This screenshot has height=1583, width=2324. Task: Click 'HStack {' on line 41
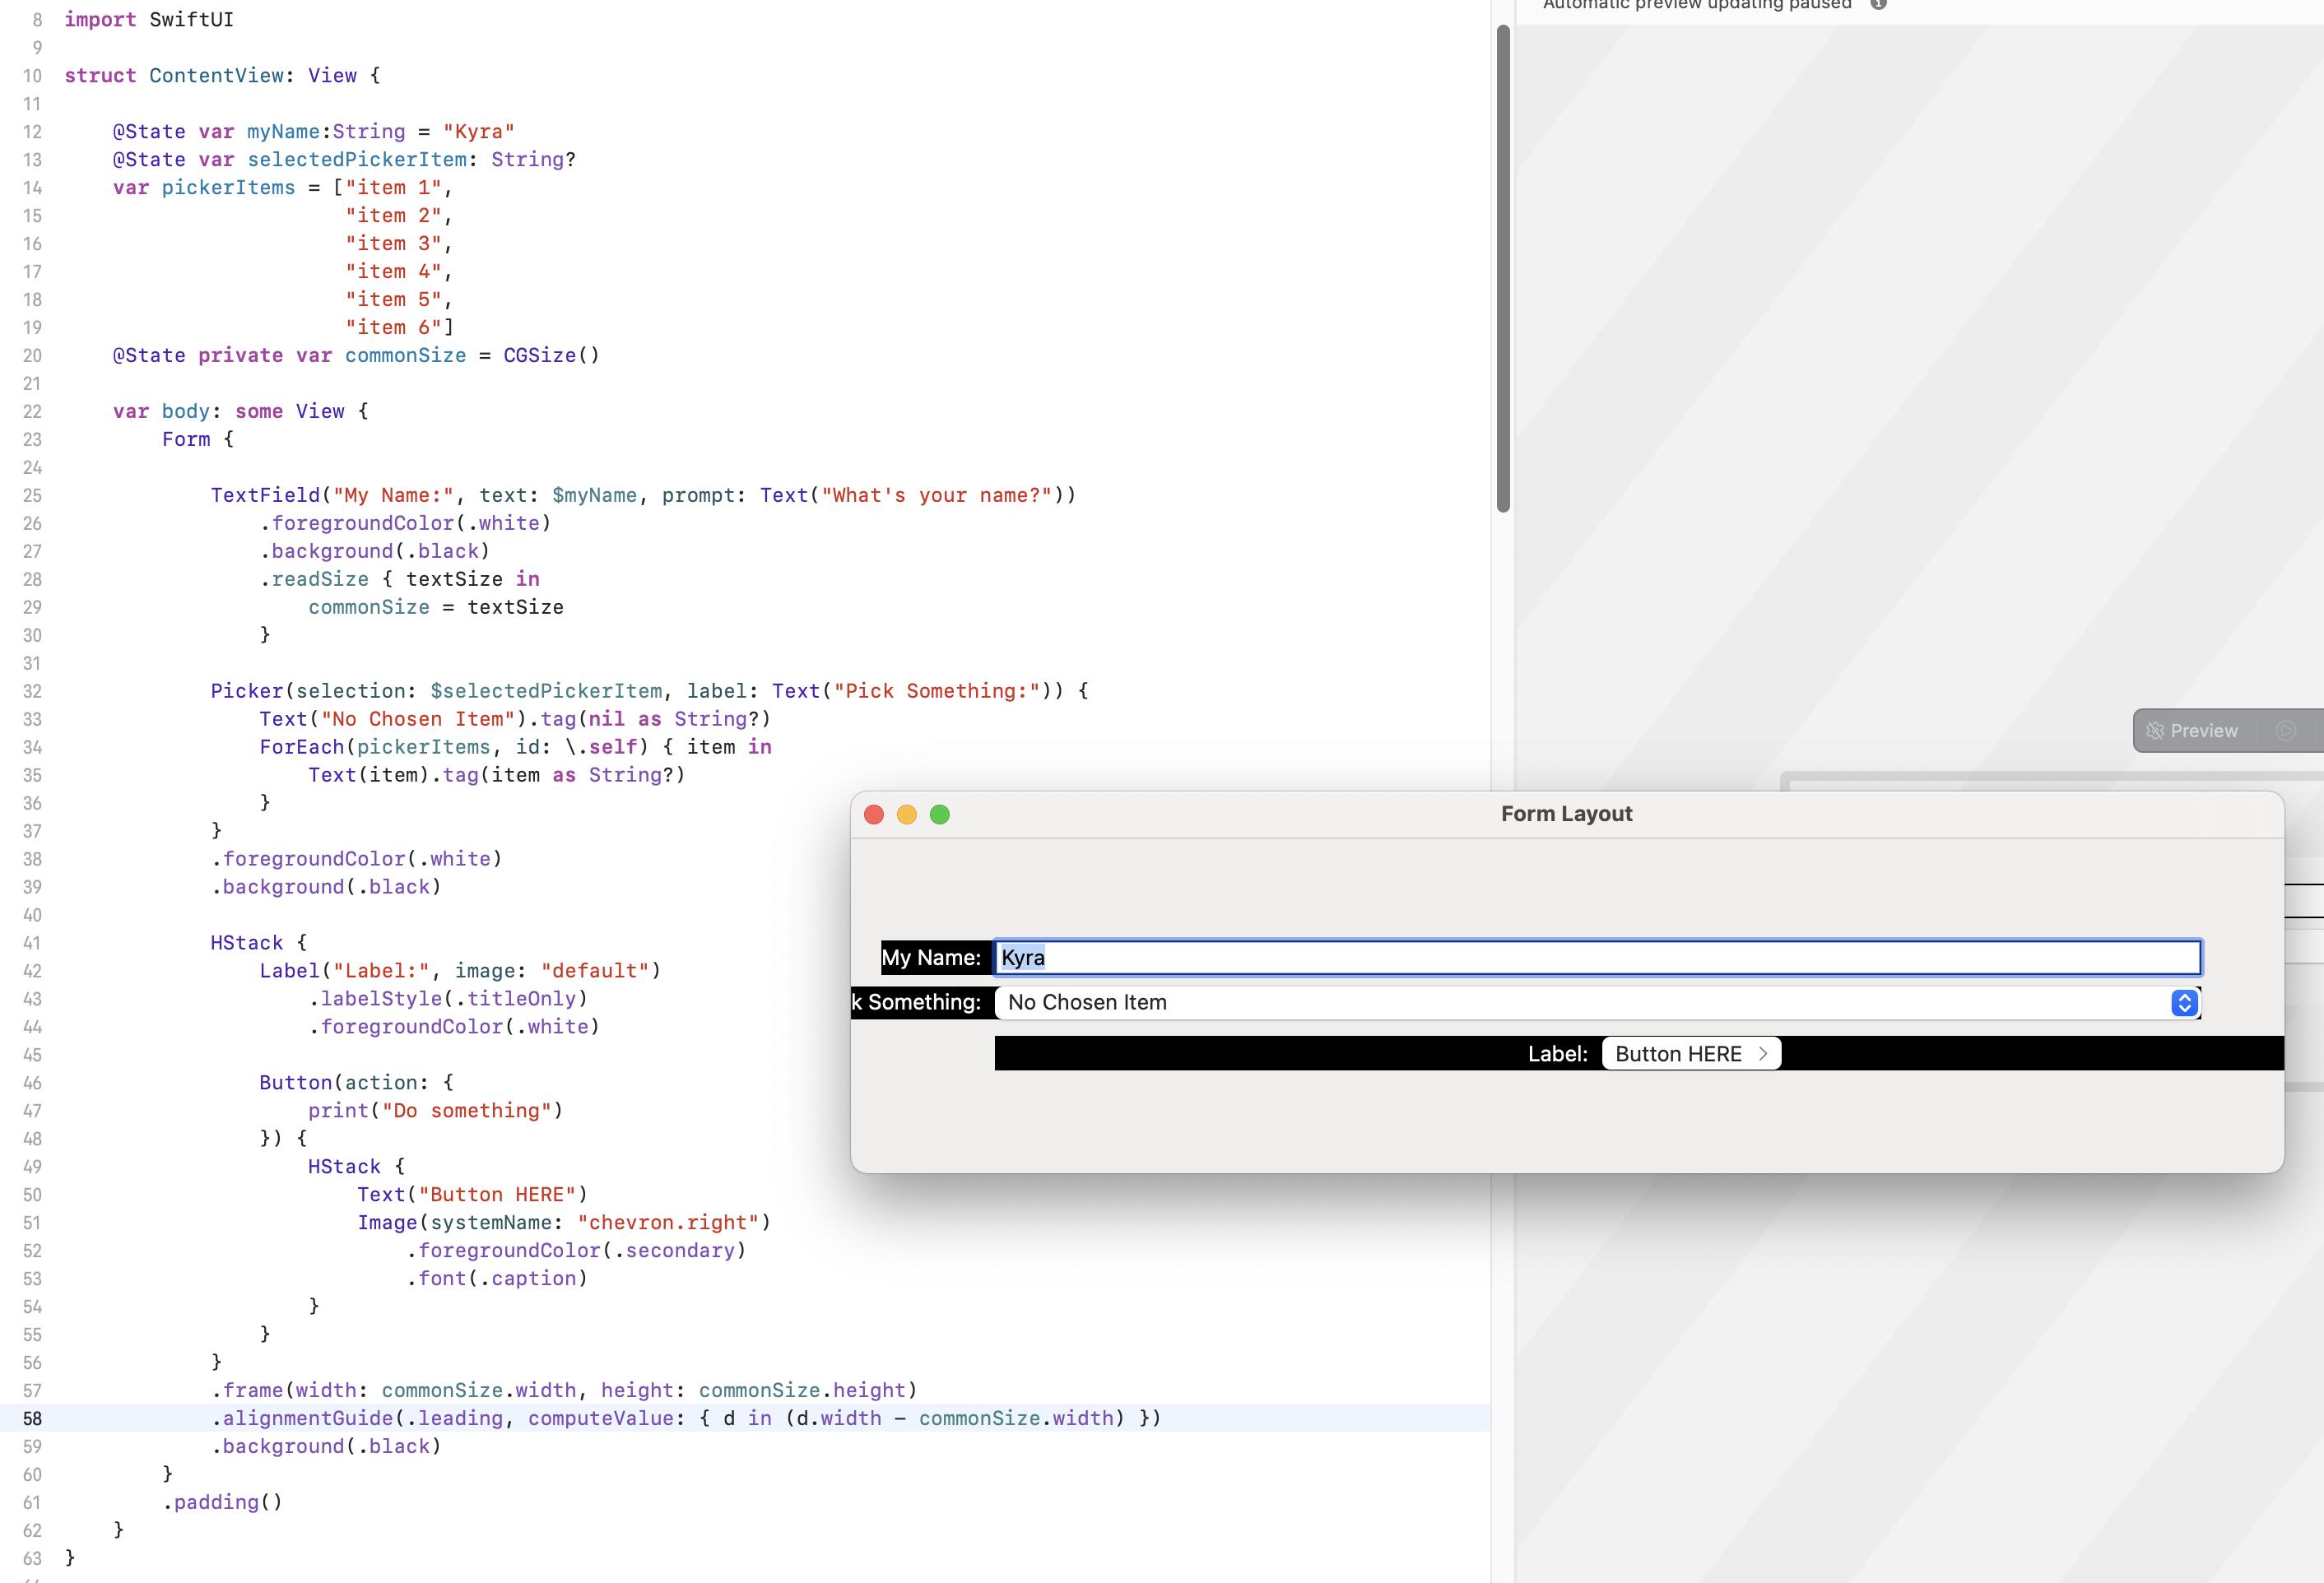pyautogui.click(x=258, y=943)
